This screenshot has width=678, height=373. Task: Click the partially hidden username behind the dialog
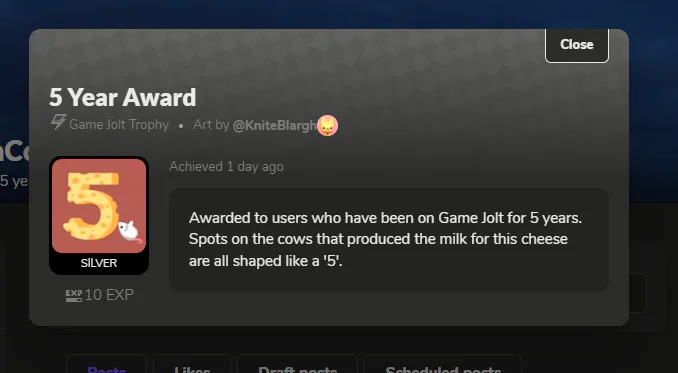click(x=14, y=152)
